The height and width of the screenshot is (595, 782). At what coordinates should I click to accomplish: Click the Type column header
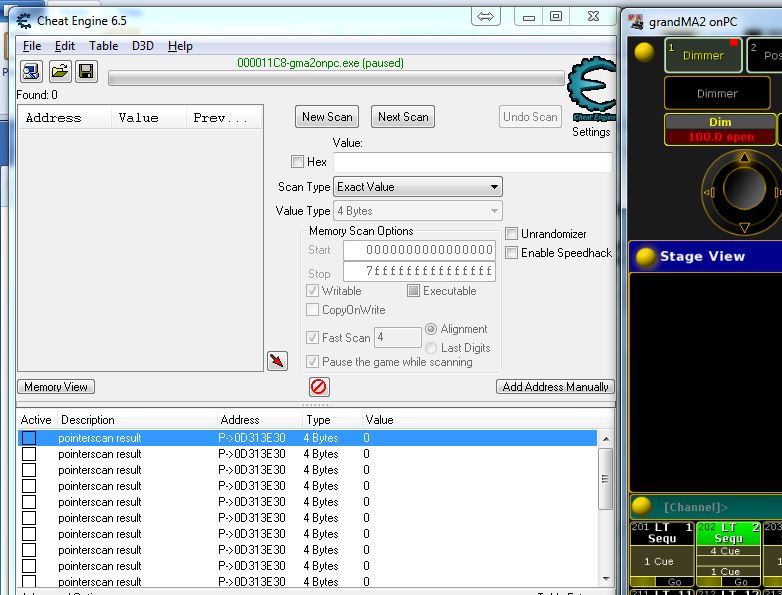click(332, 420)
